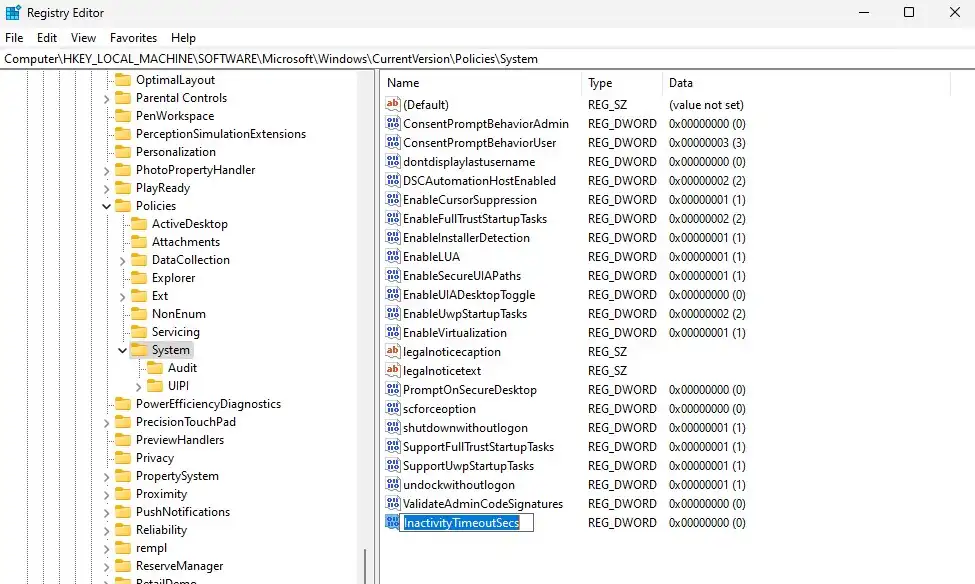Screen dimensions: 975x584
Task: Open the Help menu
Action: click(183, 38)
